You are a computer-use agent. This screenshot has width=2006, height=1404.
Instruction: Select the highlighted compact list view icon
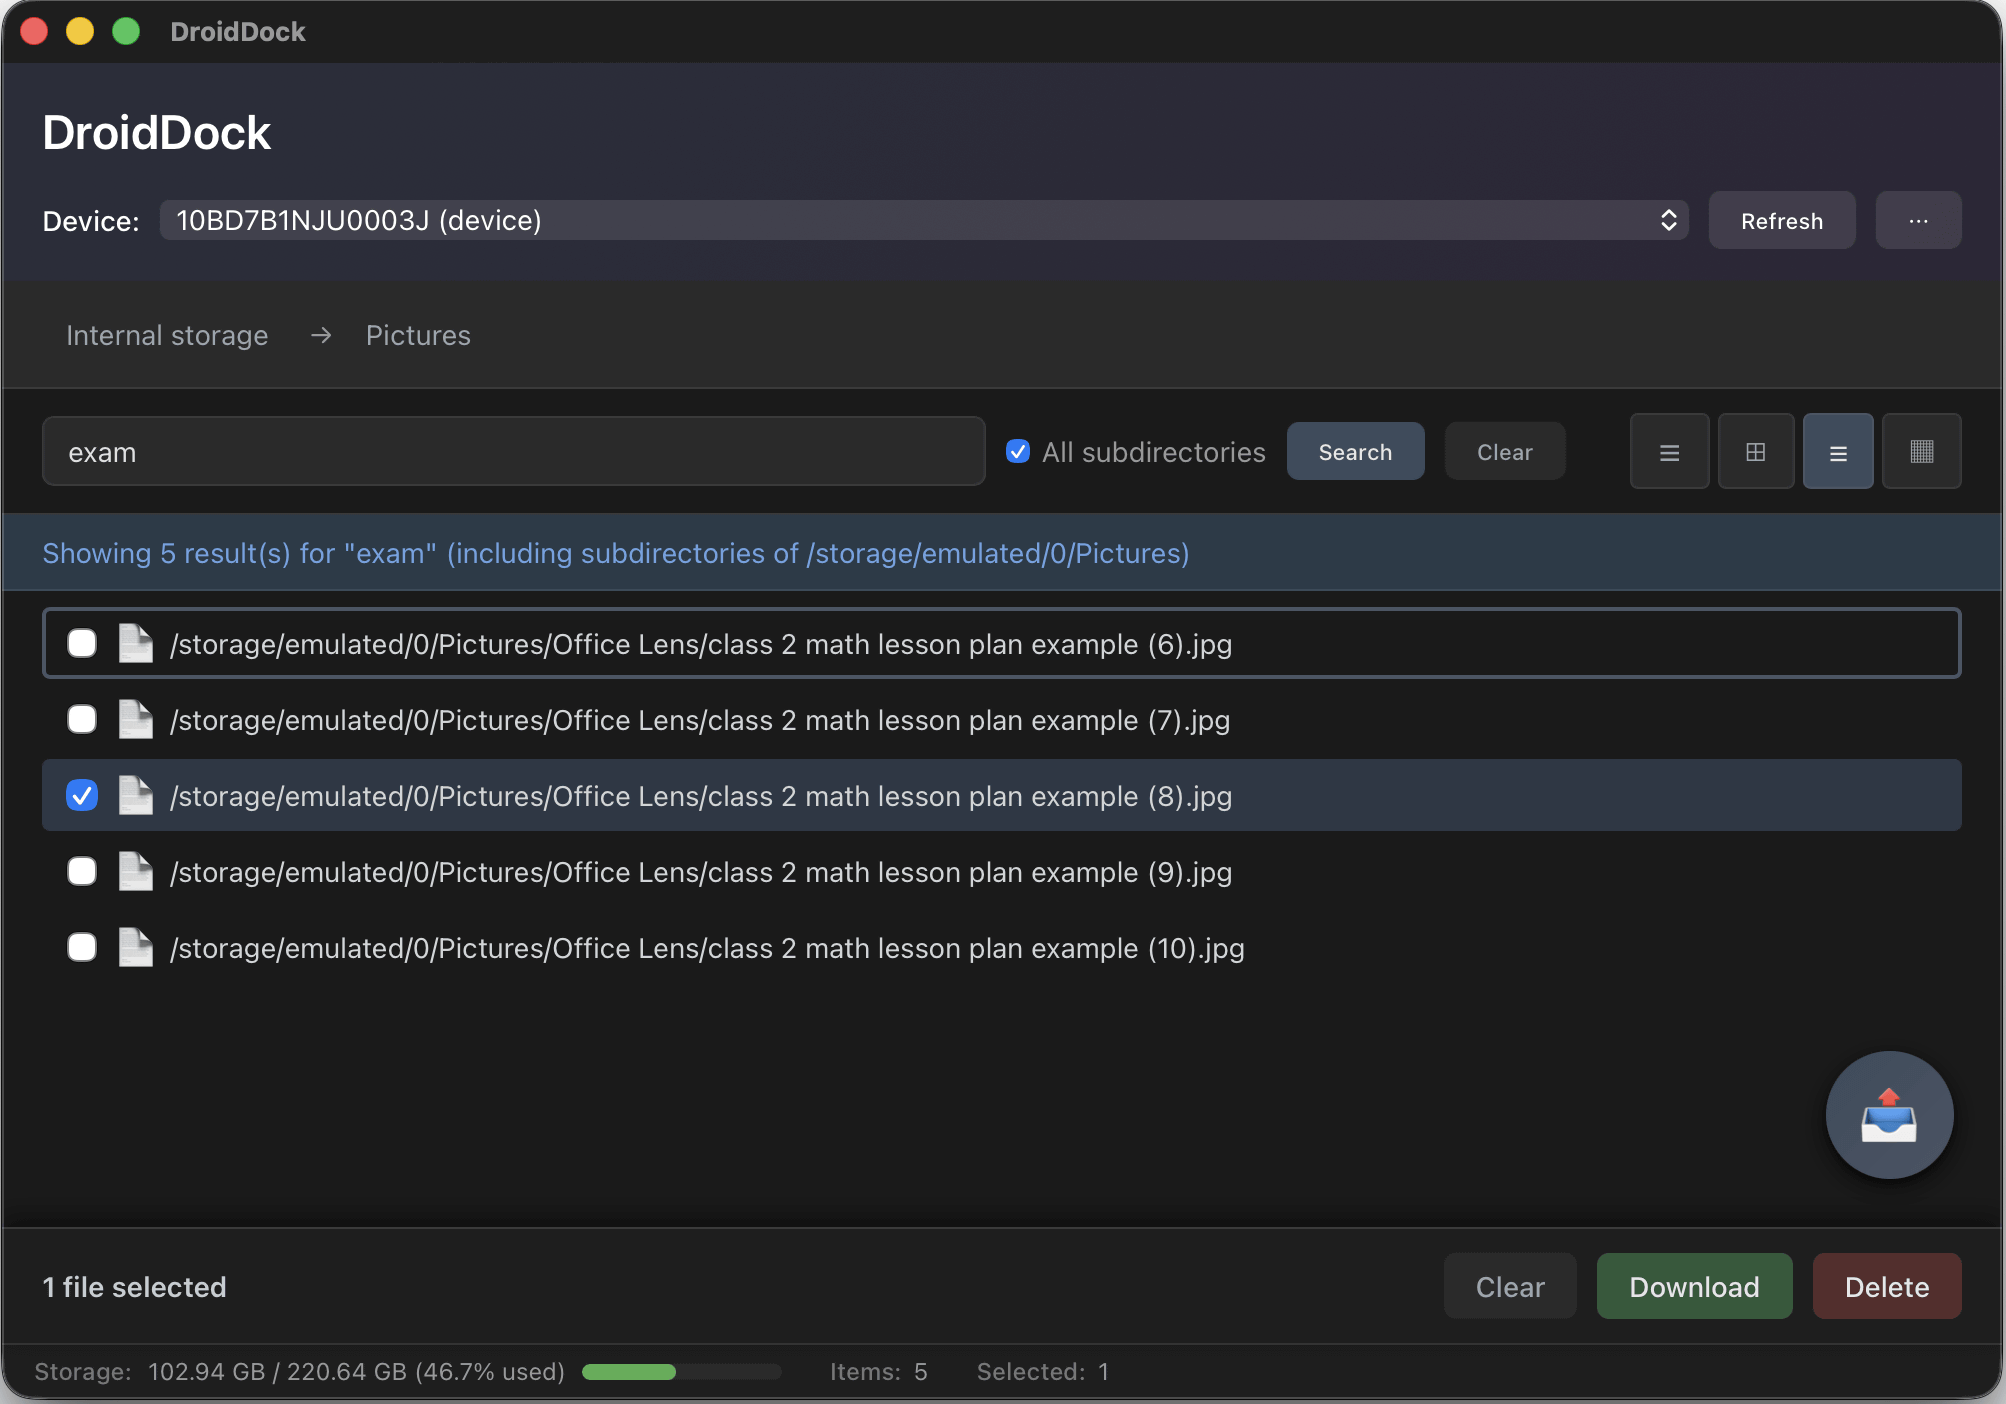coord(1838,452)
